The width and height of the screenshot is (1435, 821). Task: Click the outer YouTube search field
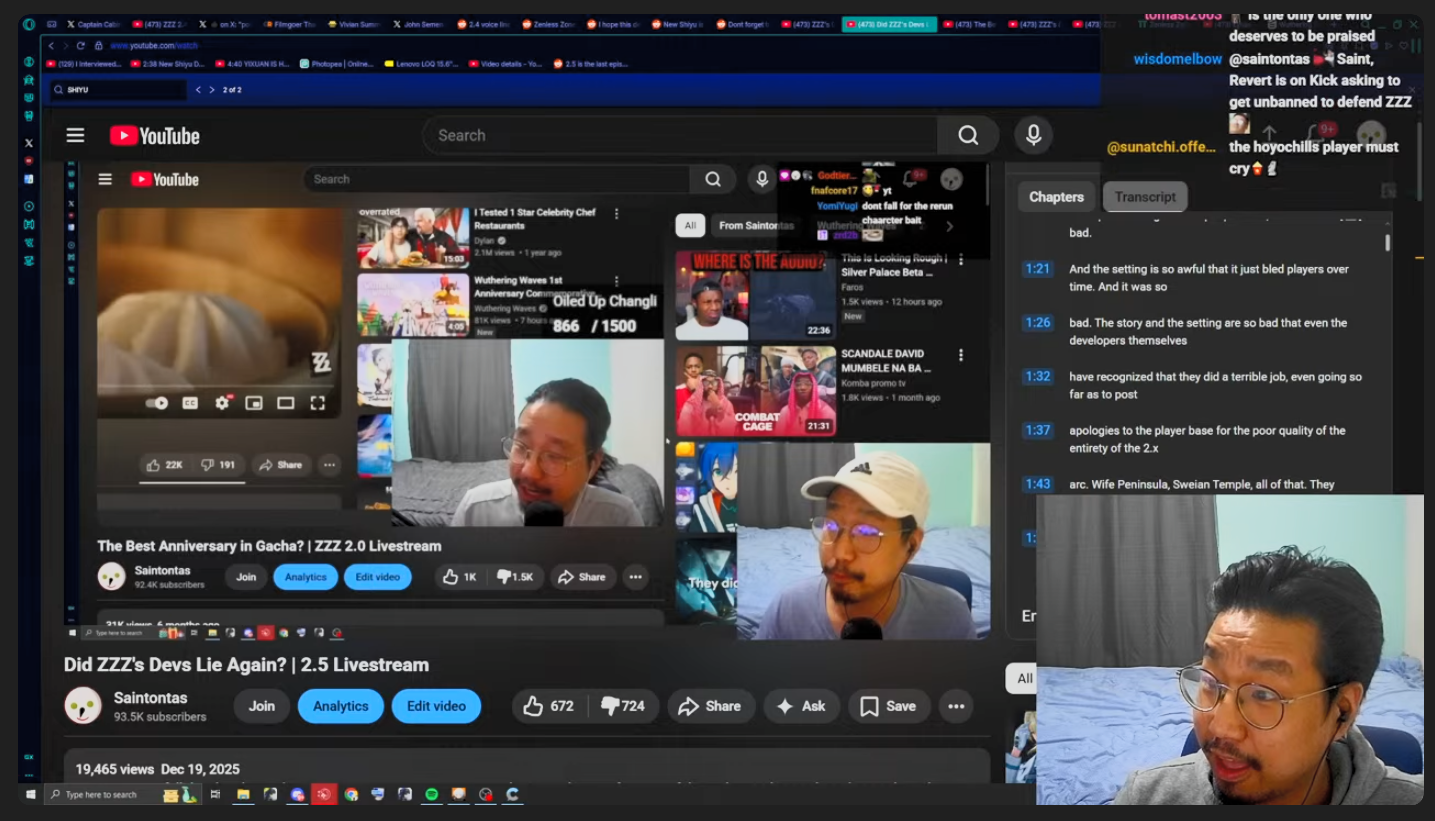pyautogui.click(x=680, y=135)
